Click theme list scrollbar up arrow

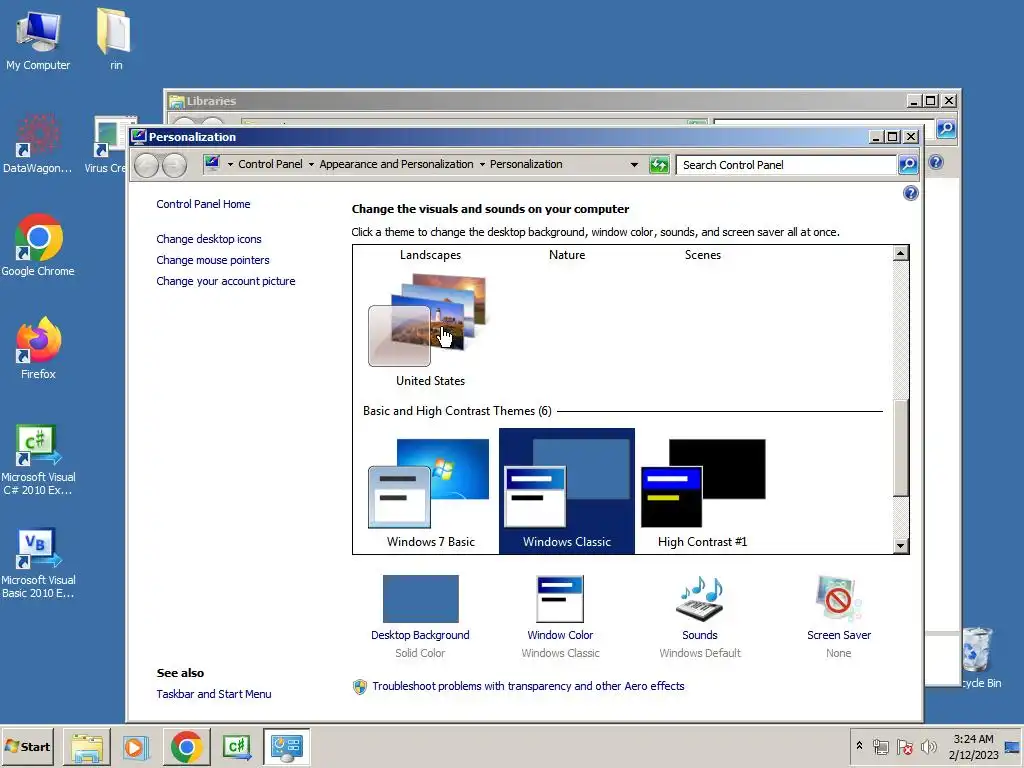[x=901, y=253]
